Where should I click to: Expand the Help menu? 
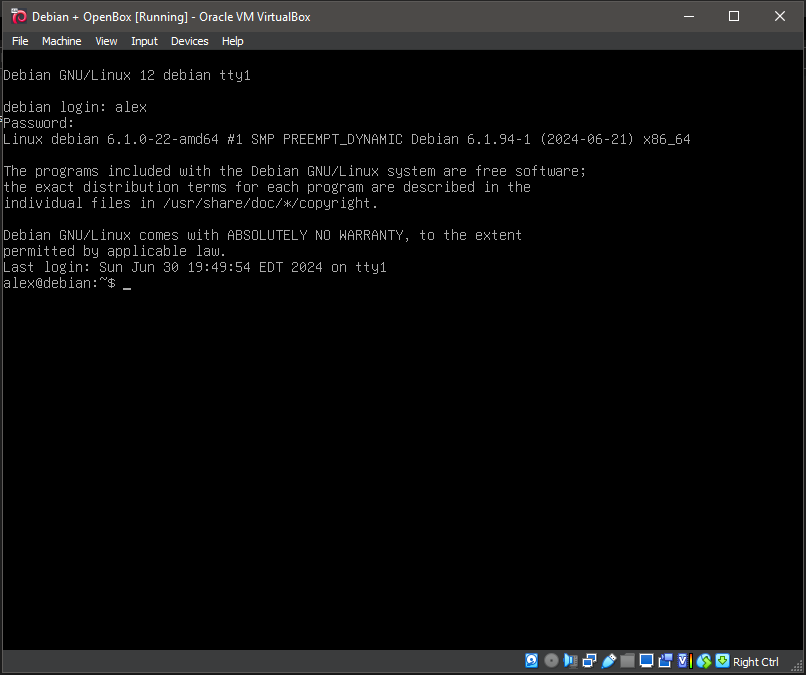click(232, 41)
